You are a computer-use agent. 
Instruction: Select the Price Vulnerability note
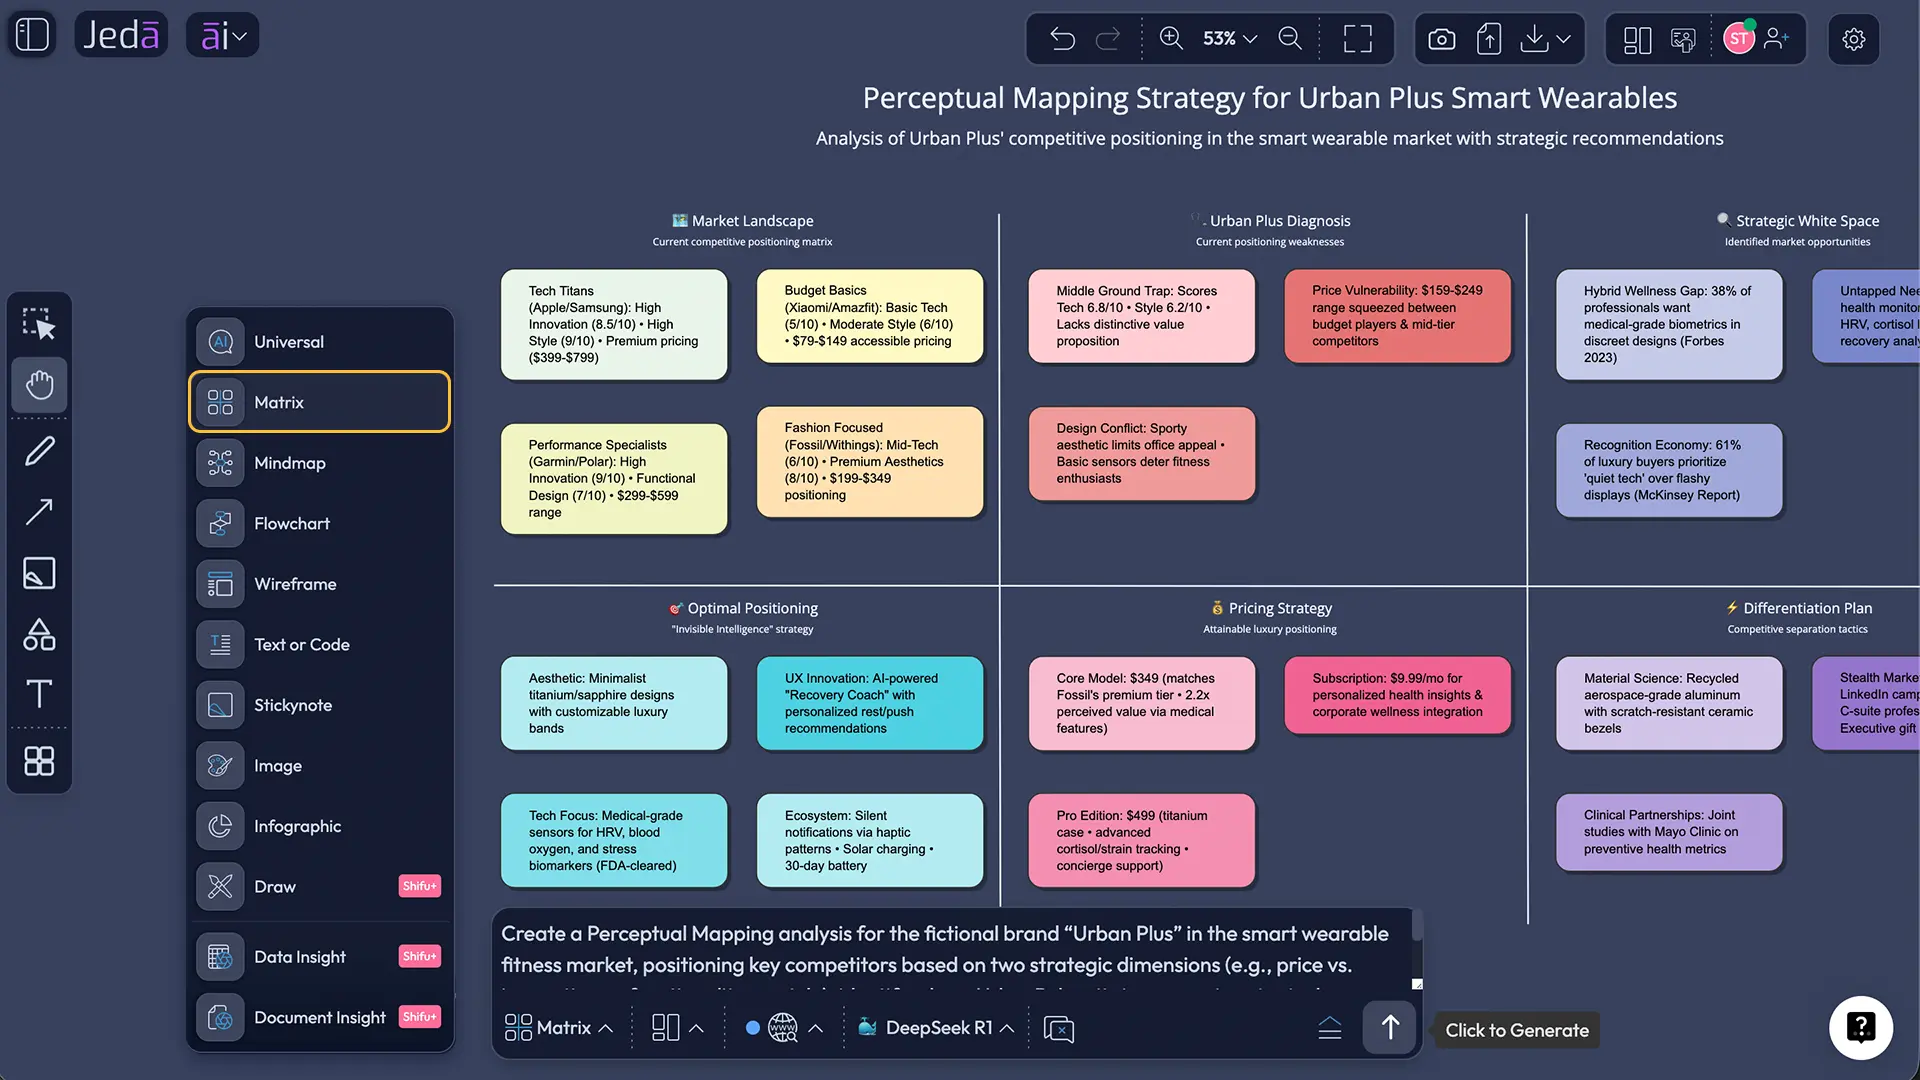pos(1398,316)
